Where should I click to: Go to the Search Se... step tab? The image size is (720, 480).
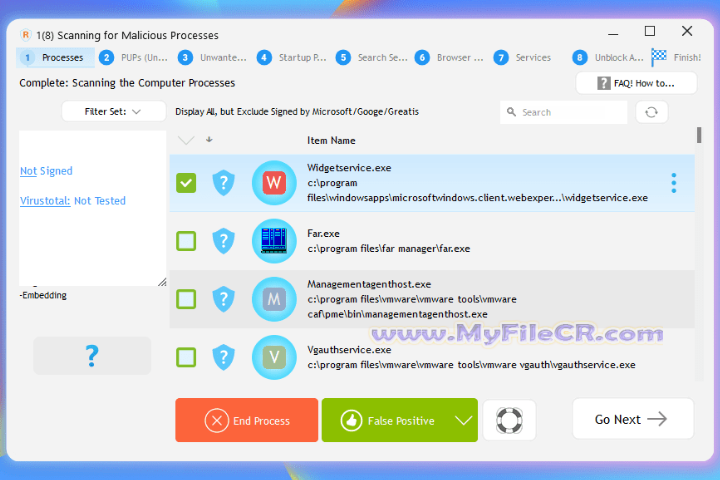[x=371, y=57]
